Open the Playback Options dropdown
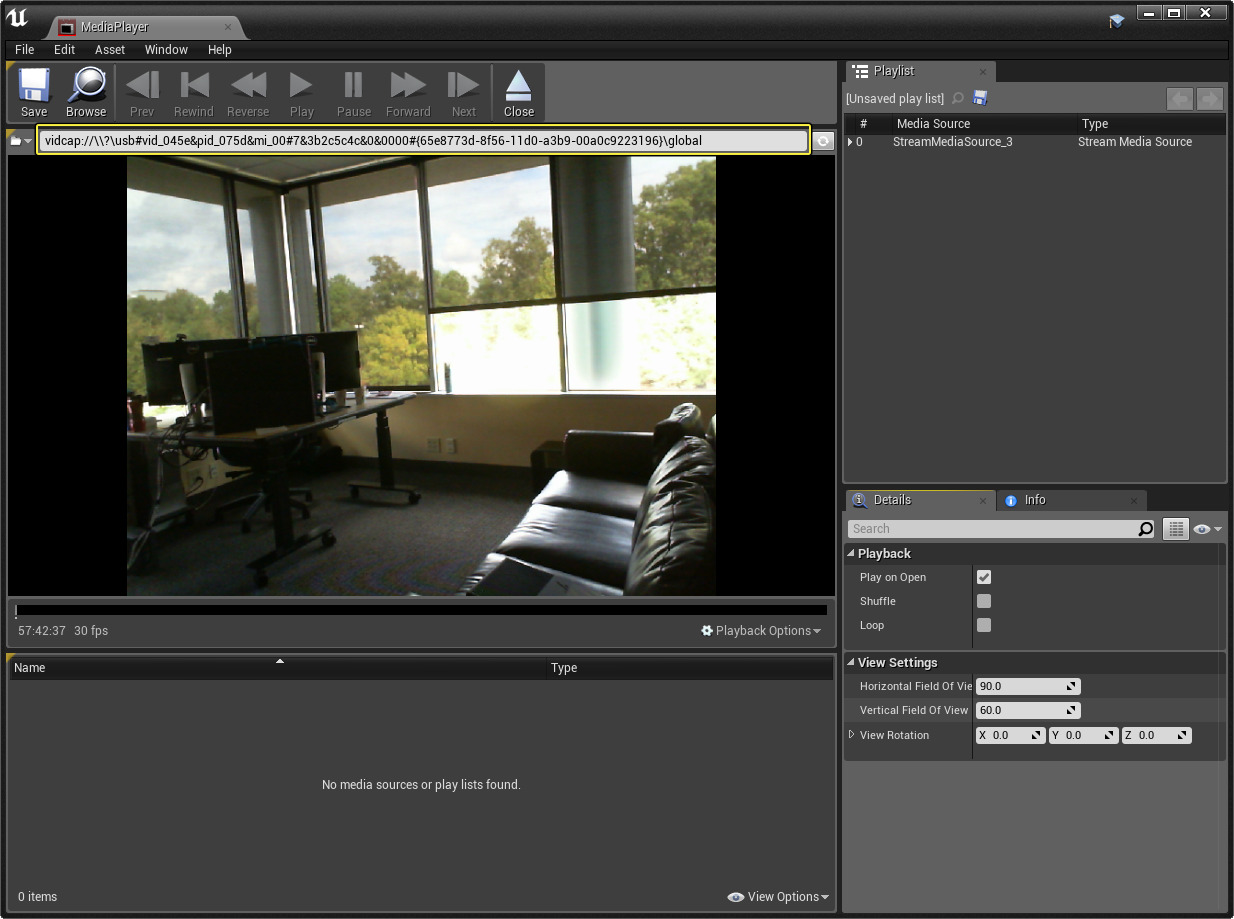 (761, 631)
